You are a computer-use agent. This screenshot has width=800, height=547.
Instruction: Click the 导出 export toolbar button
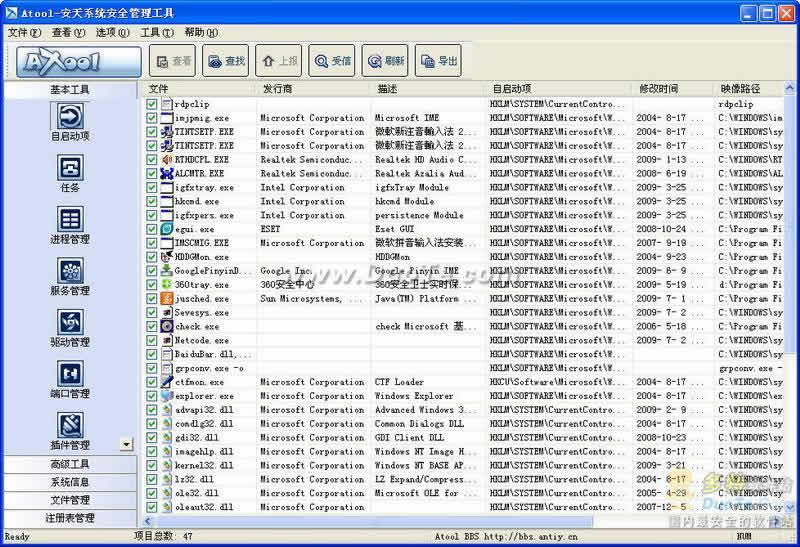[x=438, y=61]
